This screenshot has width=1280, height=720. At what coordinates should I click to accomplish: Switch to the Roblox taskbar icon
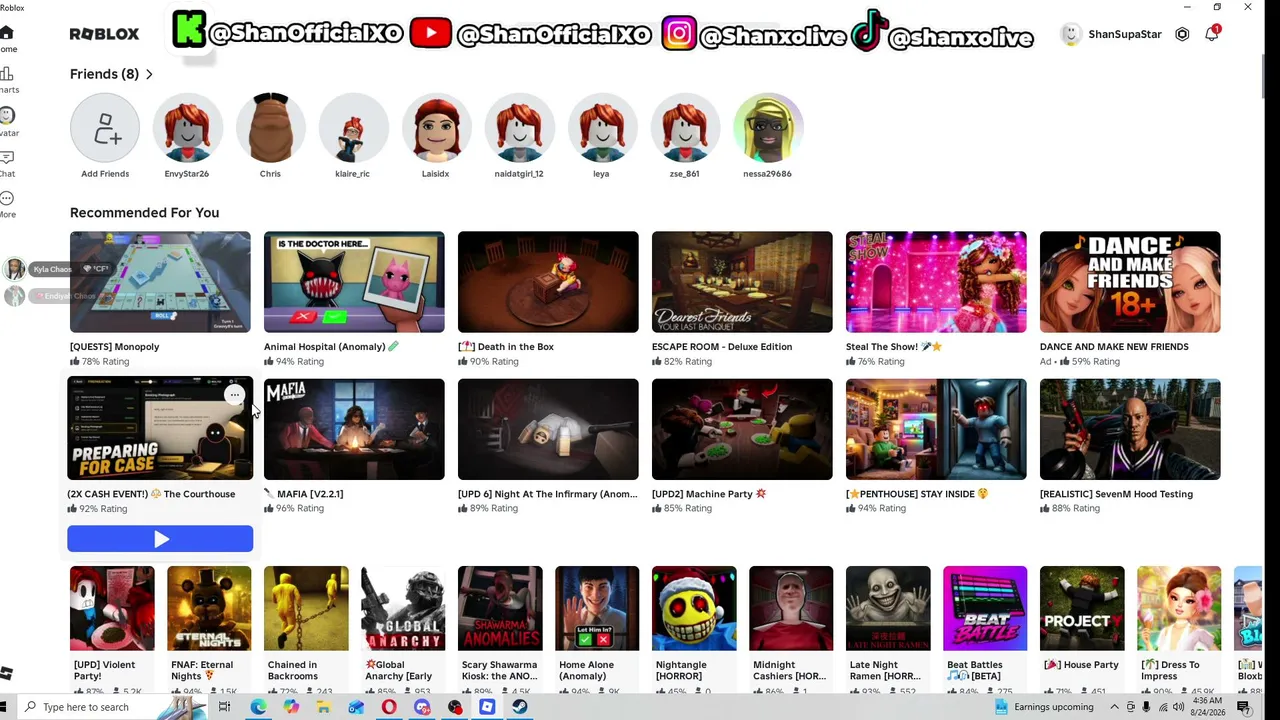click(487, 707)
